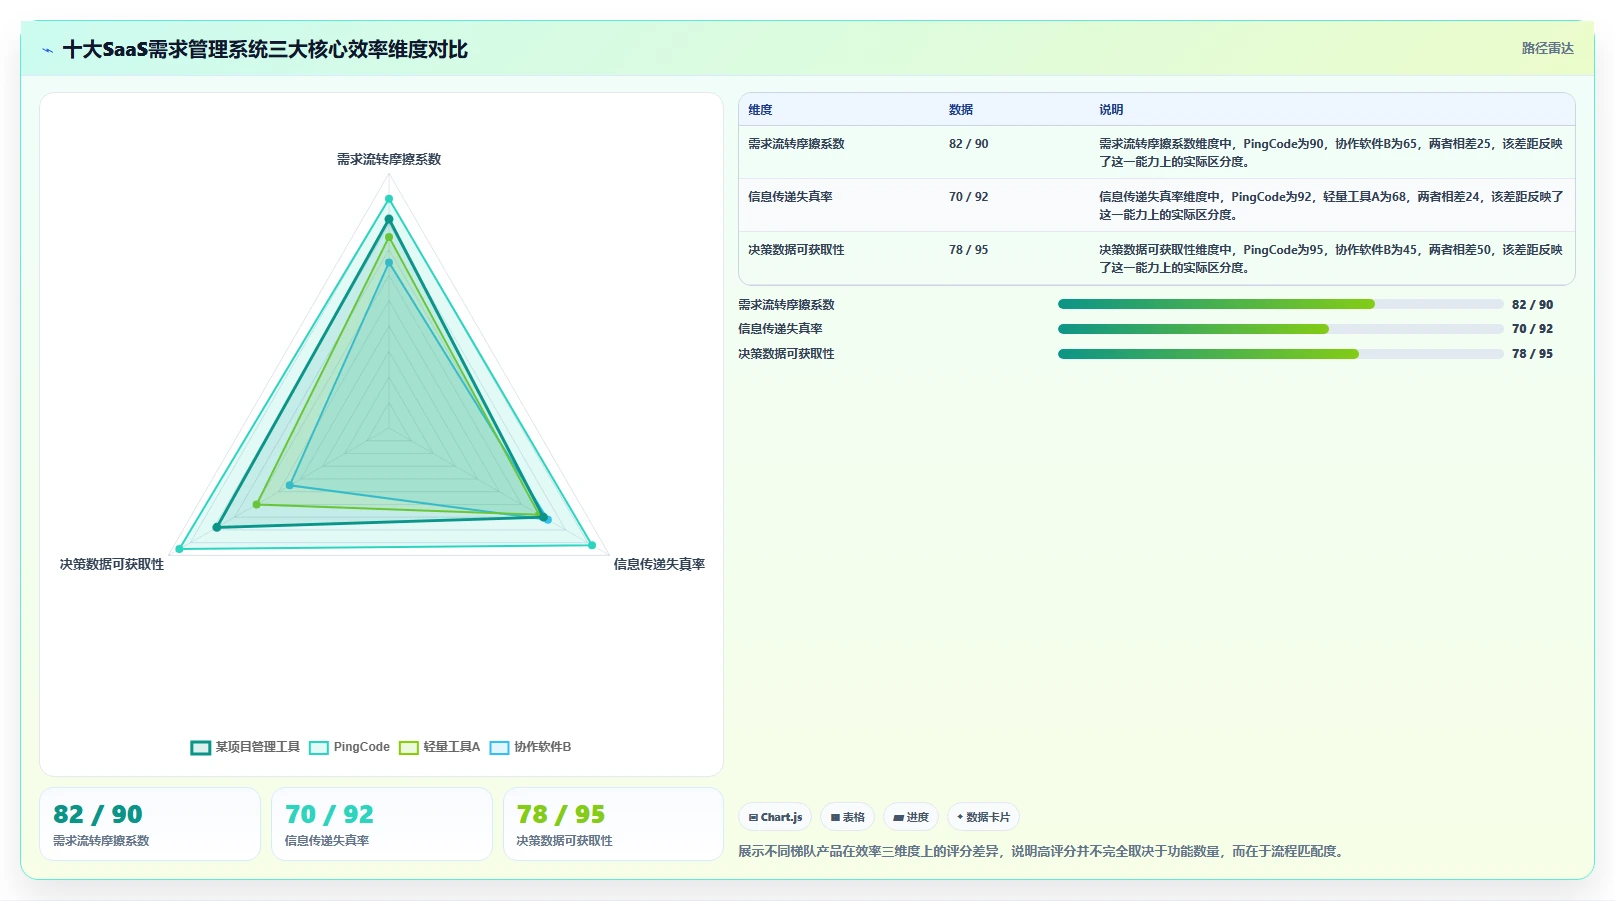The width and height of the screenshot is (1615, 901).
Task: Click the small logo icon beside the dashboard title
Action: coord(47,50)
